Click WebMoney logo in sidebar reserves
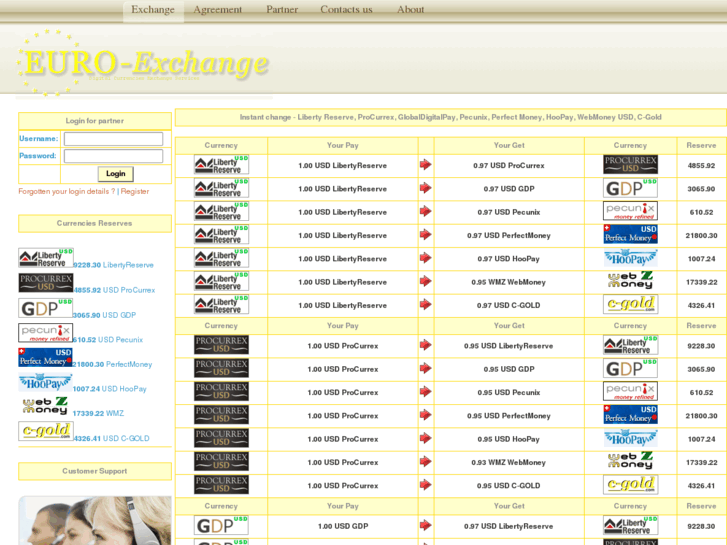 click(x=45, y=406)
